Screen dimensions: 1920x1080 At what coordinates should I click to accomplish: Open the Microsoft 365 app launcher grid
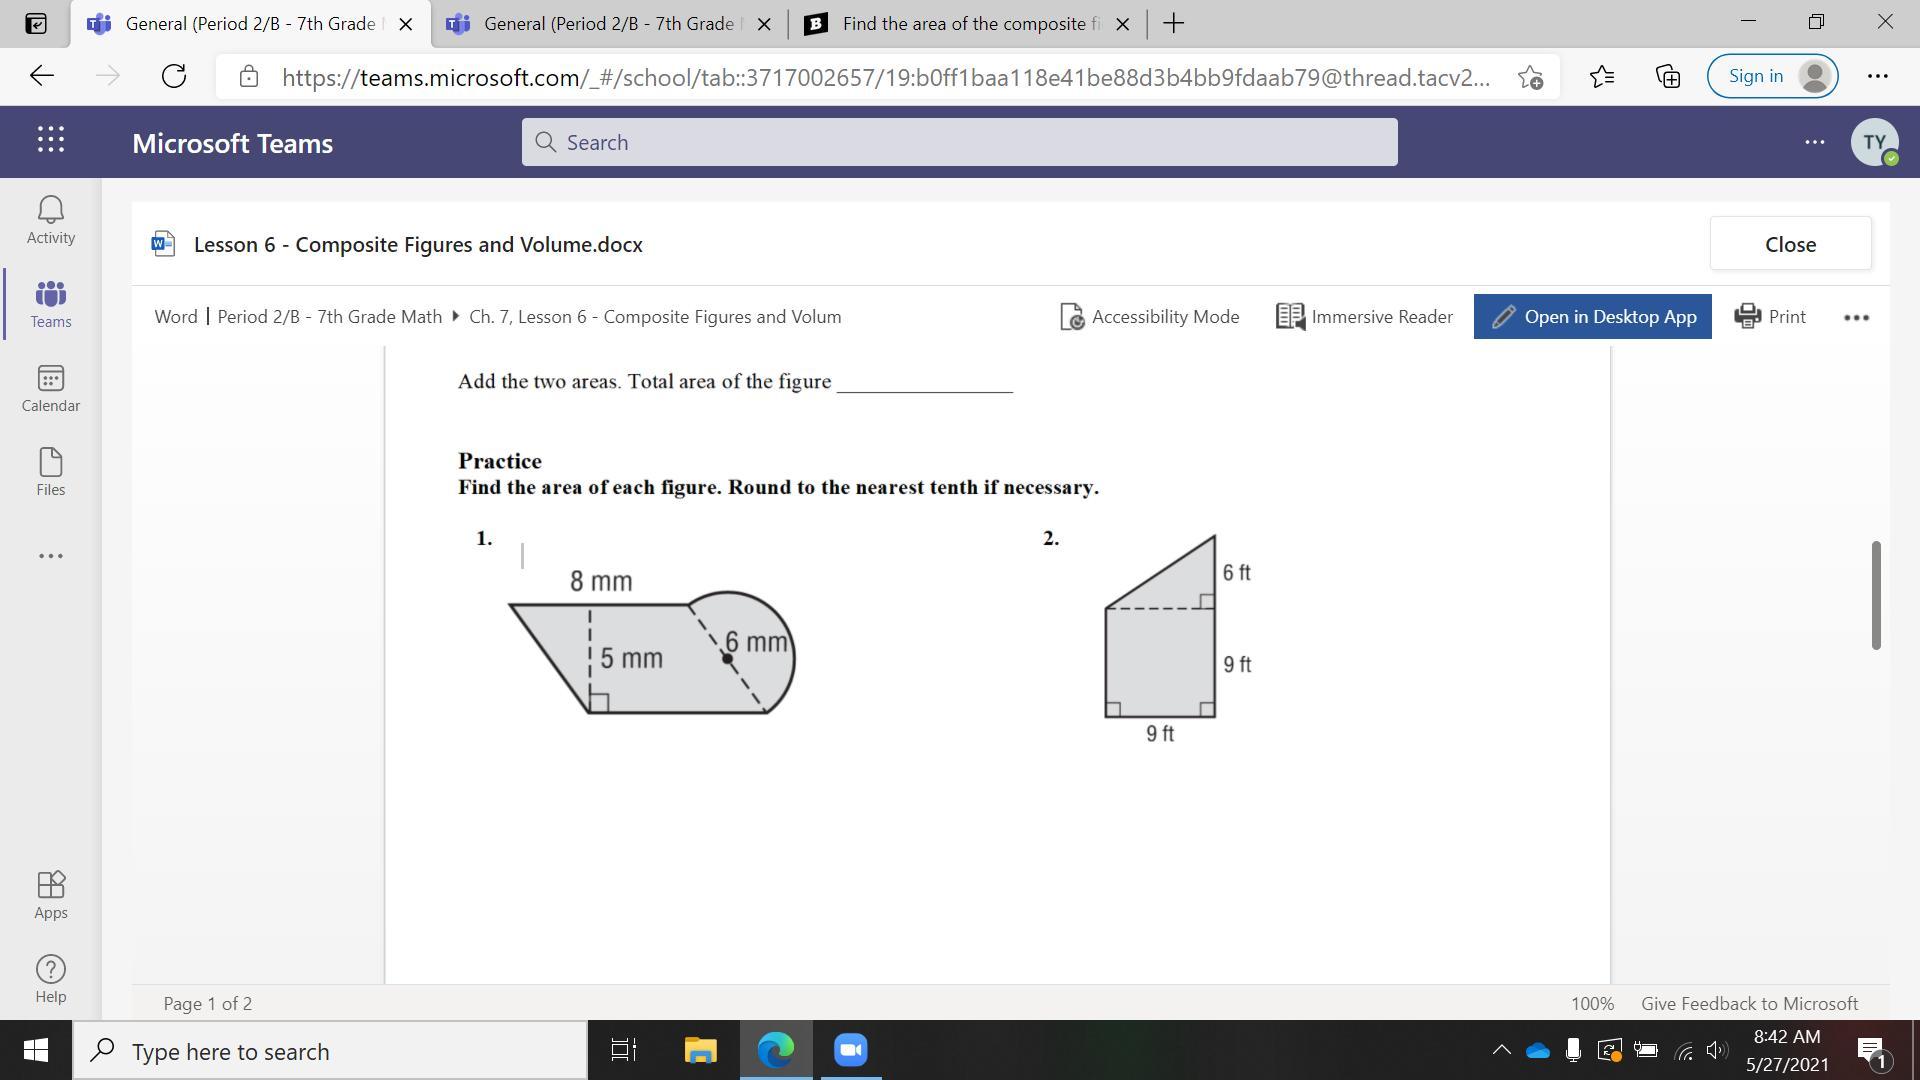(x=51, y=140)
